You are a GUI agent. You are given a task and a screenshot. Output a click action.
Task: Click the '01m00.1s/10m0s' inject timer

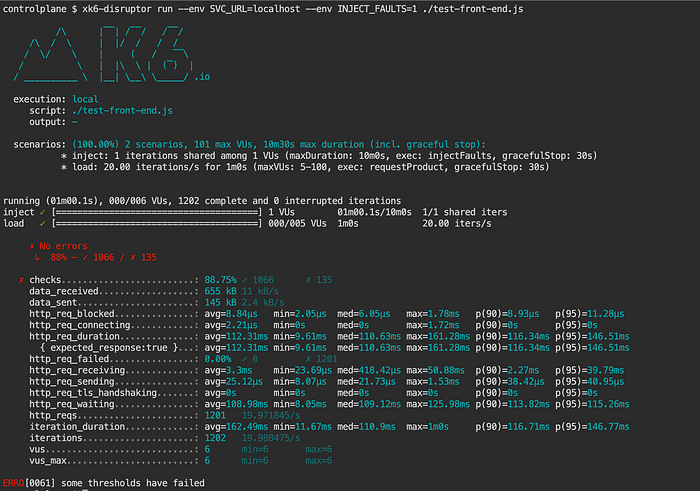(x=374, y=212)
